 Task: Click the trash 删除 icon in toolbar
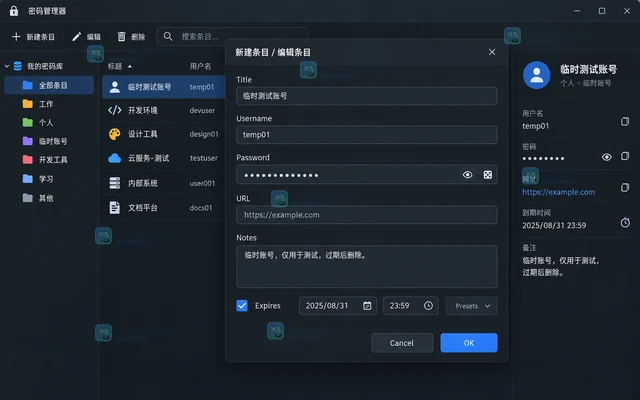(122, 37)
